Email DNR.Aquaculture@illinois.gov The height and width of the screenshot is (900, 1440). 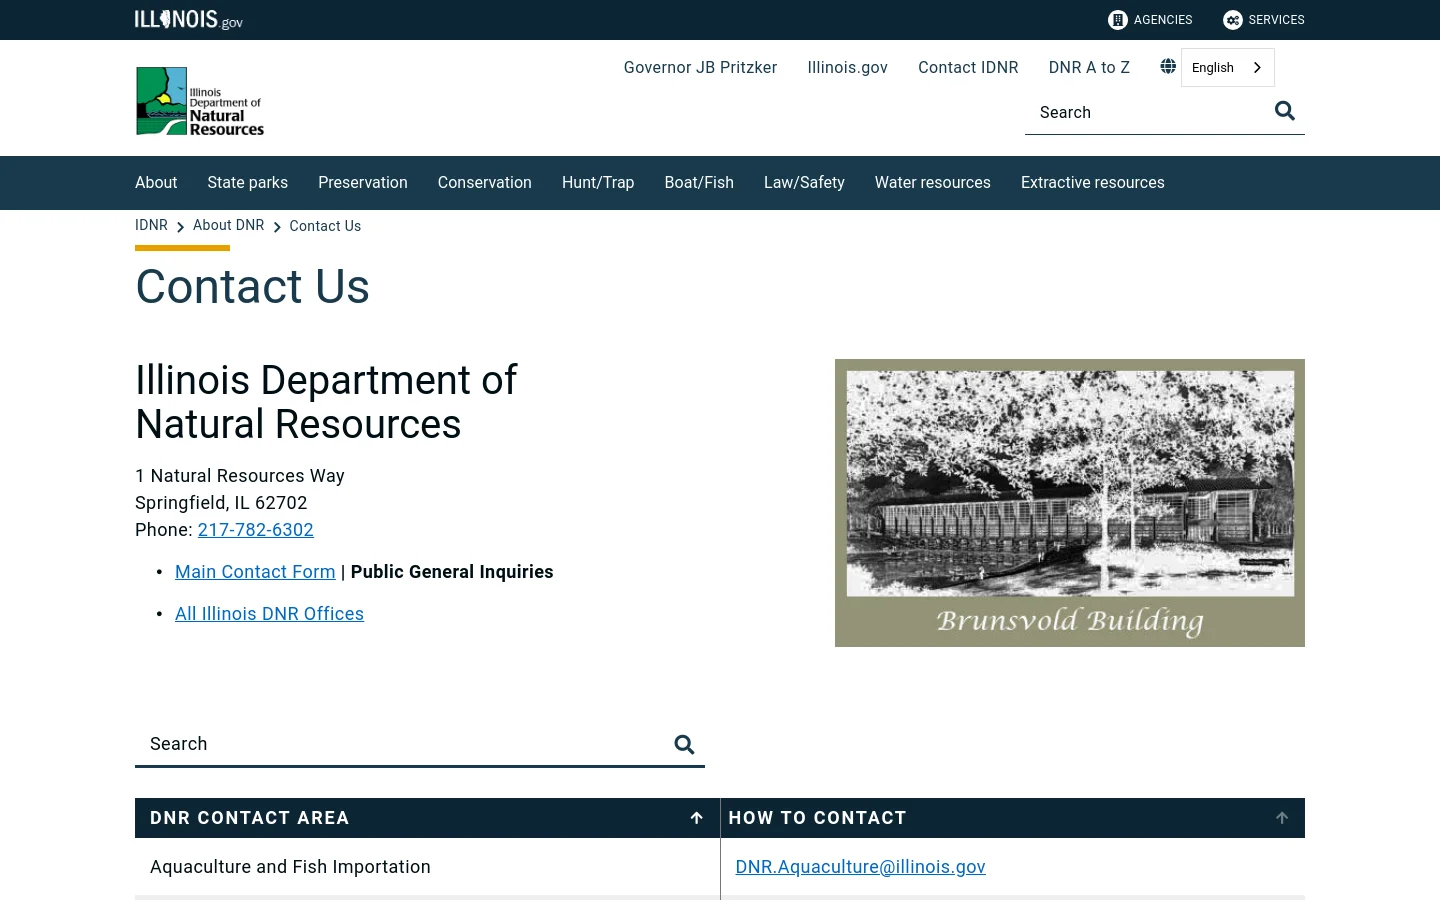(x=861, y=867)
